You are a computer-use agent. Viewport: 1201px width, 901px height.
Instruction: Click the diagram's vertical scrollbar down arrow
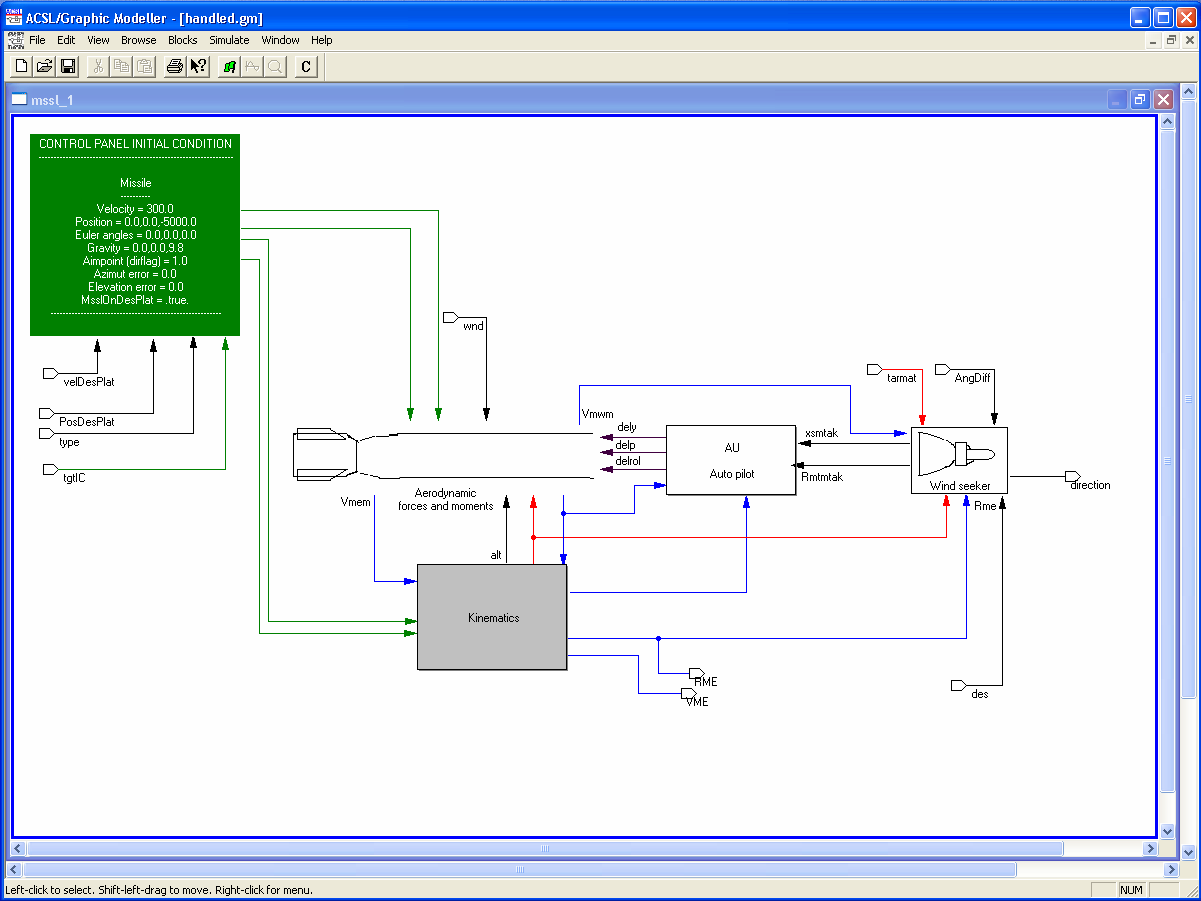pyautogui.click(x=1167, y=830)
